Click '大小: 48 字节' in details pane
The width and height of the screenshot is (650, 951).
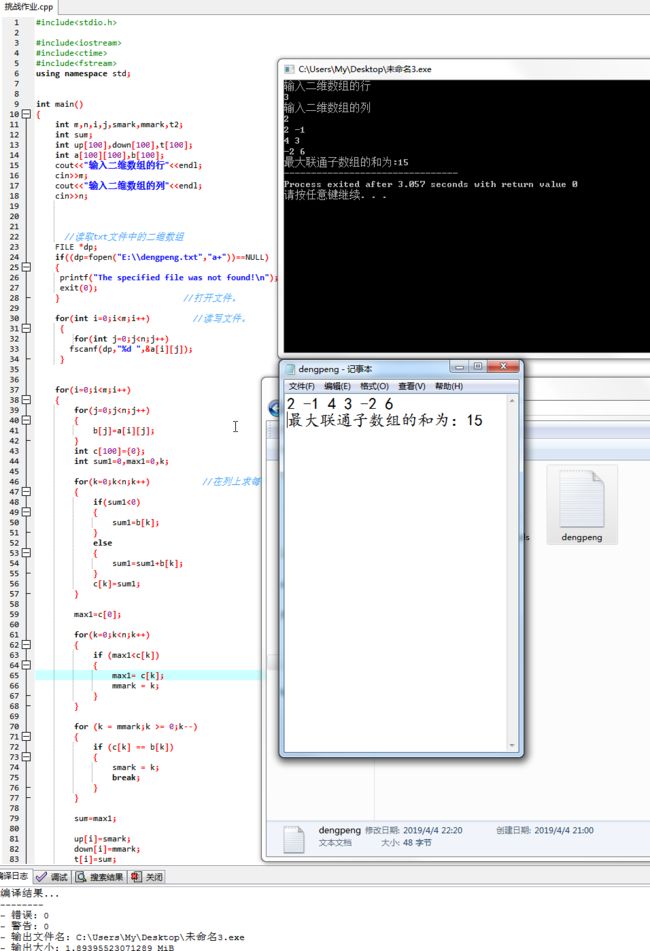[x=406, y=842]
